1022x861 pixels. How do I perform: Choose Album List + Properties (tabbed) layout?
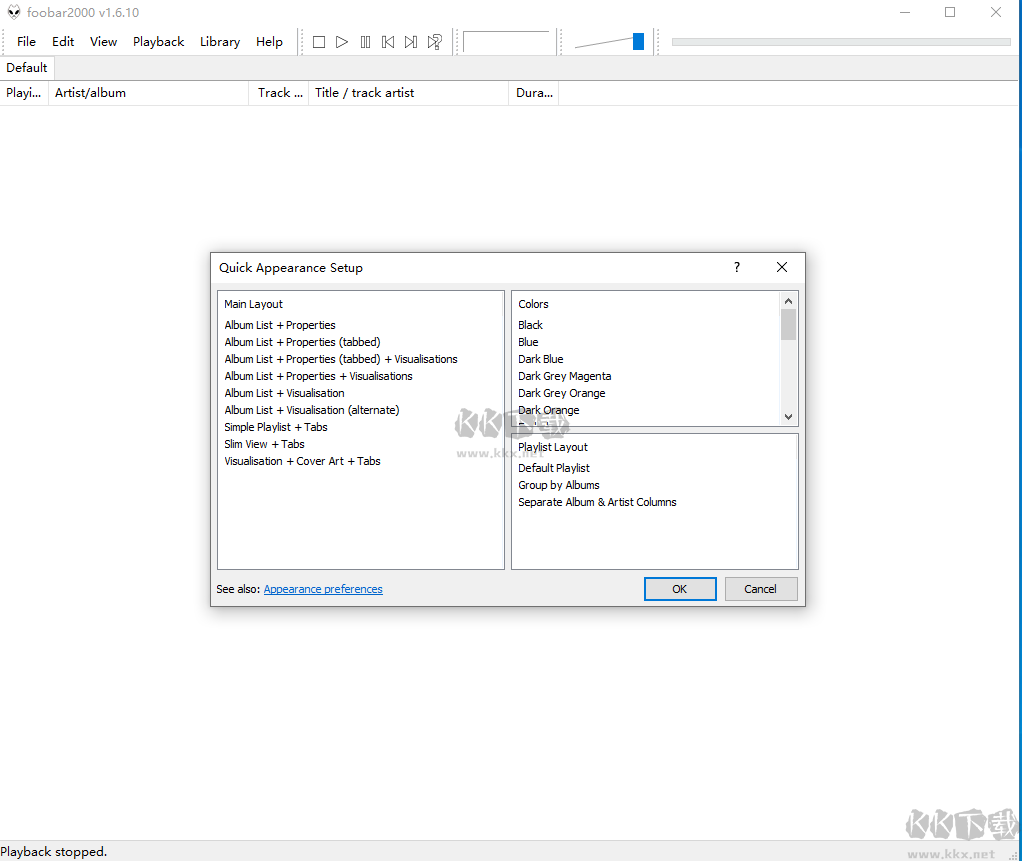(302, 342)
